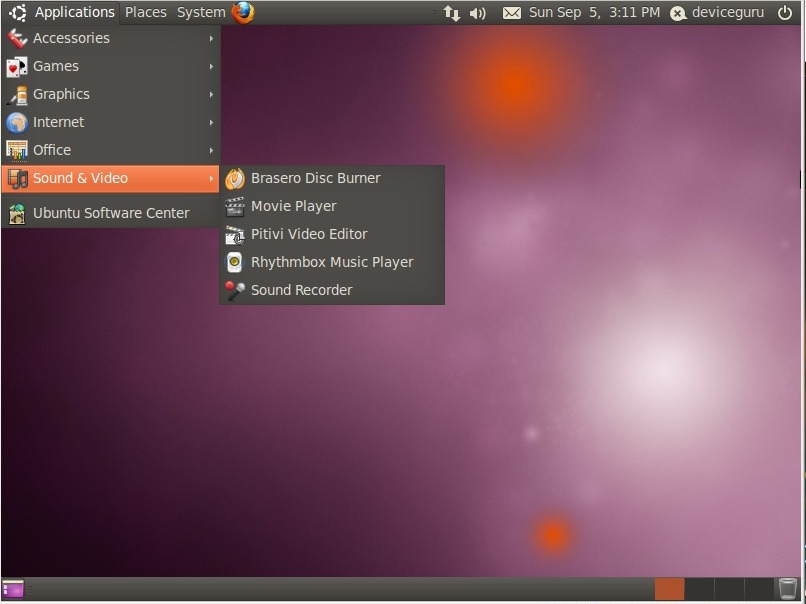The image size is (806, 604).
Task: Open the Games submenu
Action: [x=111, y=66]
